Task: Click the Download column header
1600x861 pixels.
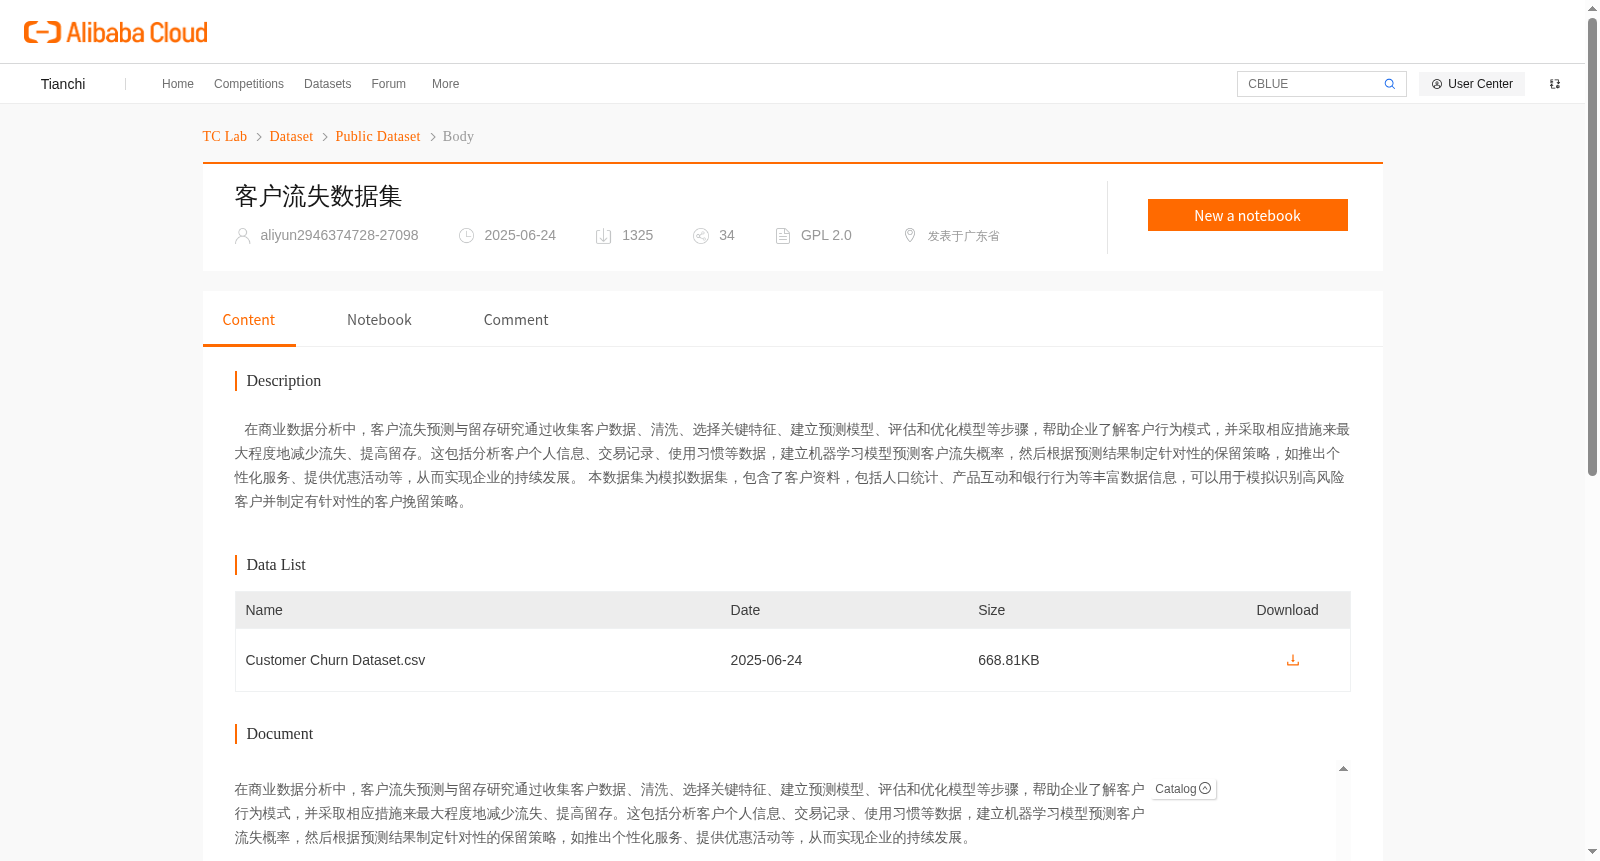Action: [x=1287, y=610]
